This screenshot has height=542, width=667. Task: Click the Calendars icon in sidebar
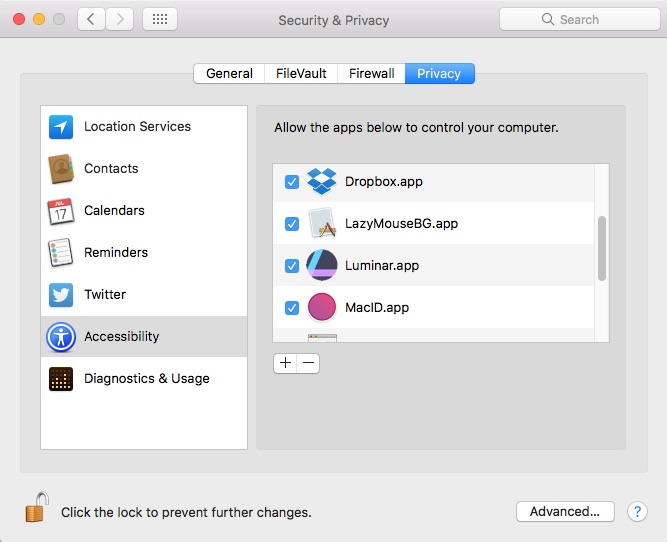(60, 211)
